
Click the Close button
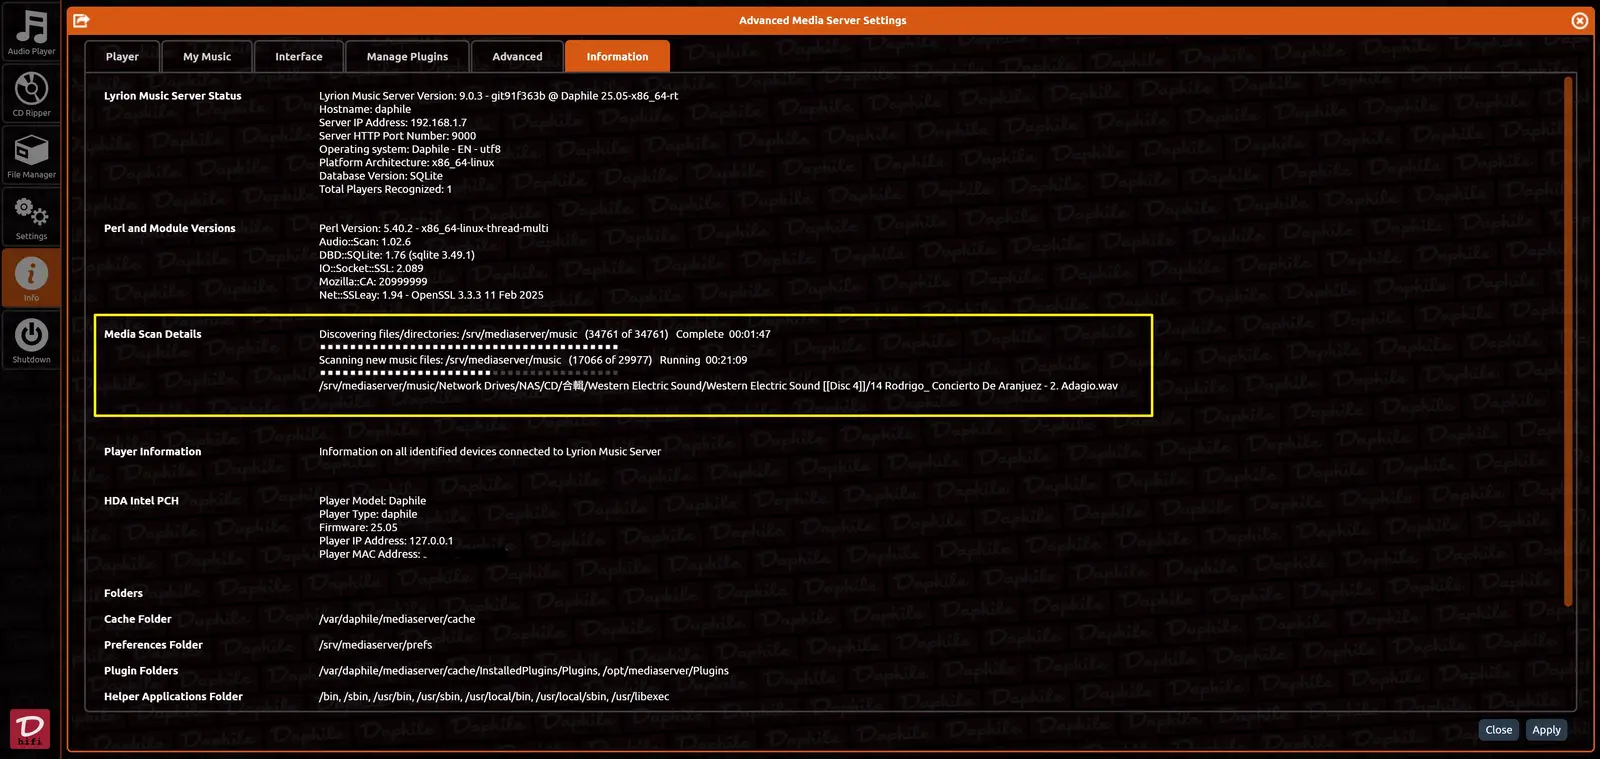[x=1498, y=730]
